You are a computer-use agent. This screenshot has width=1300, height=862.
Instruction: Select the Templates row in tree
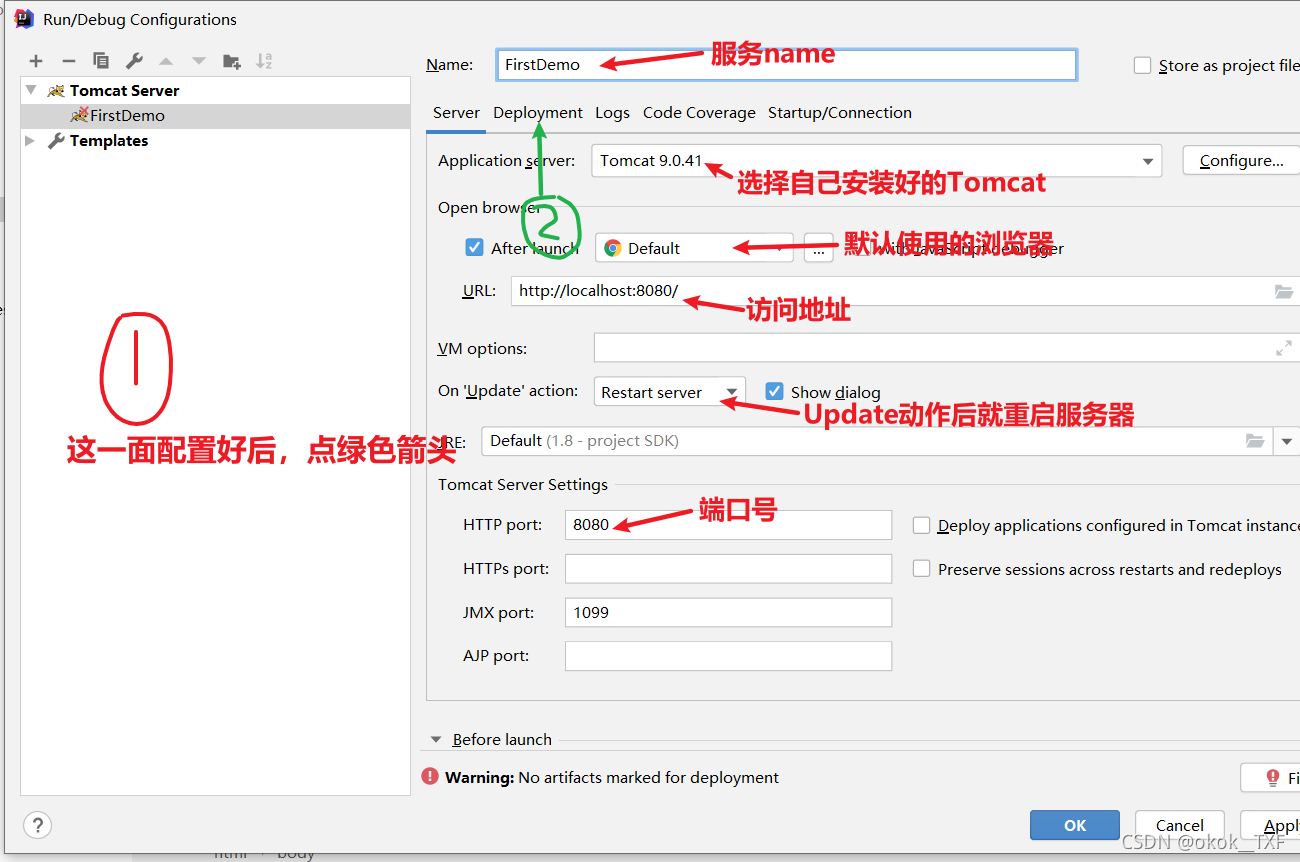pyautogui.click(x=215, y=141)
